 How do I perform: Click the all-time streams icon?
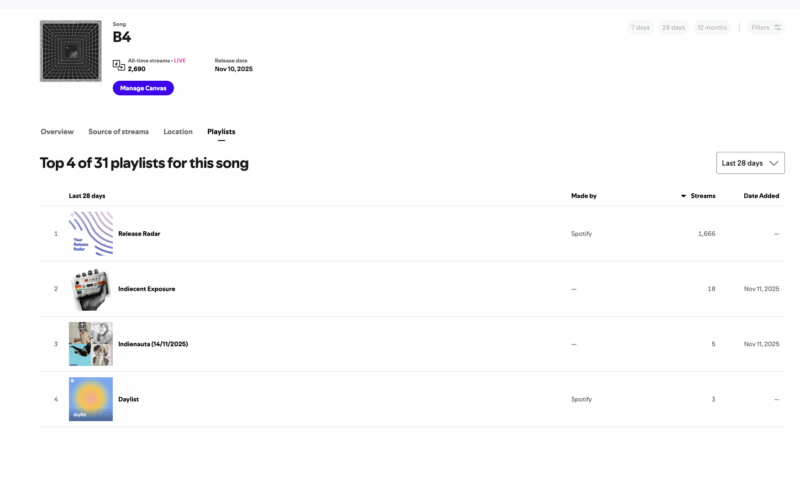(x=119, y=65)
